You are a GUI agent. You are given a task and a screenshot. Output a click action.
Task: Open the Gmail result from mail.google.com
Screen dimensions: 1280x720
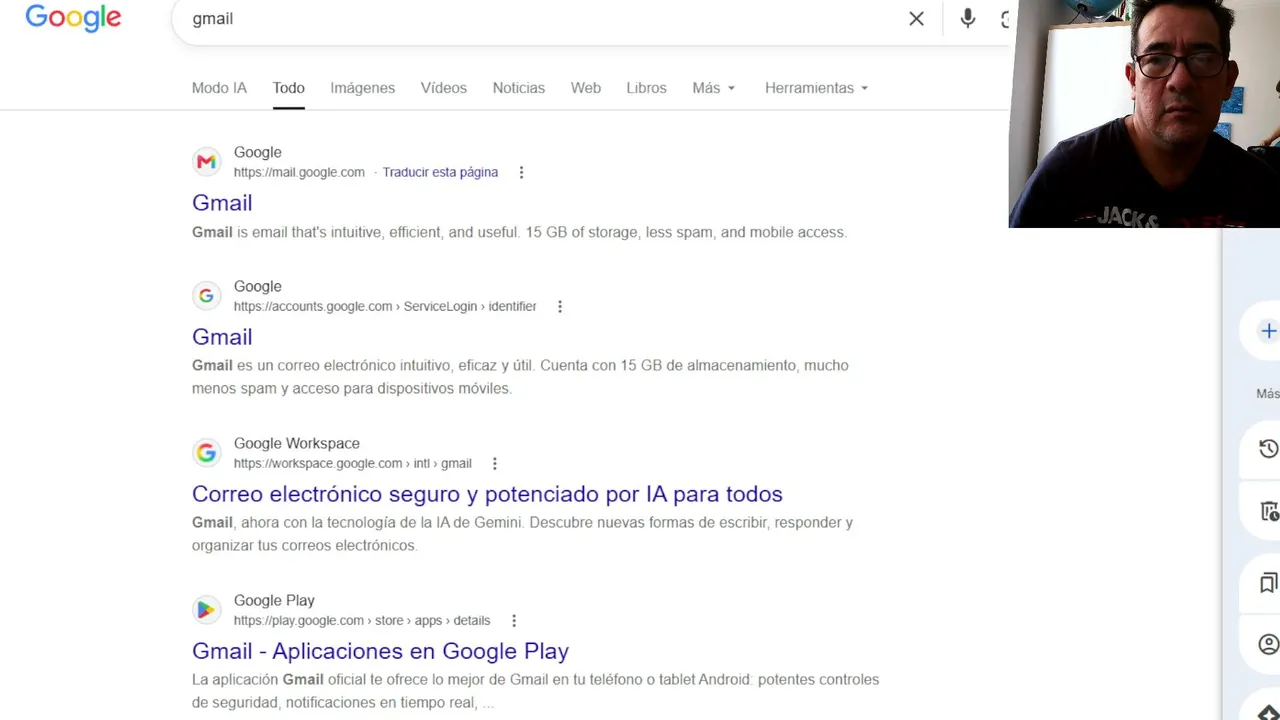pos(222,203)
